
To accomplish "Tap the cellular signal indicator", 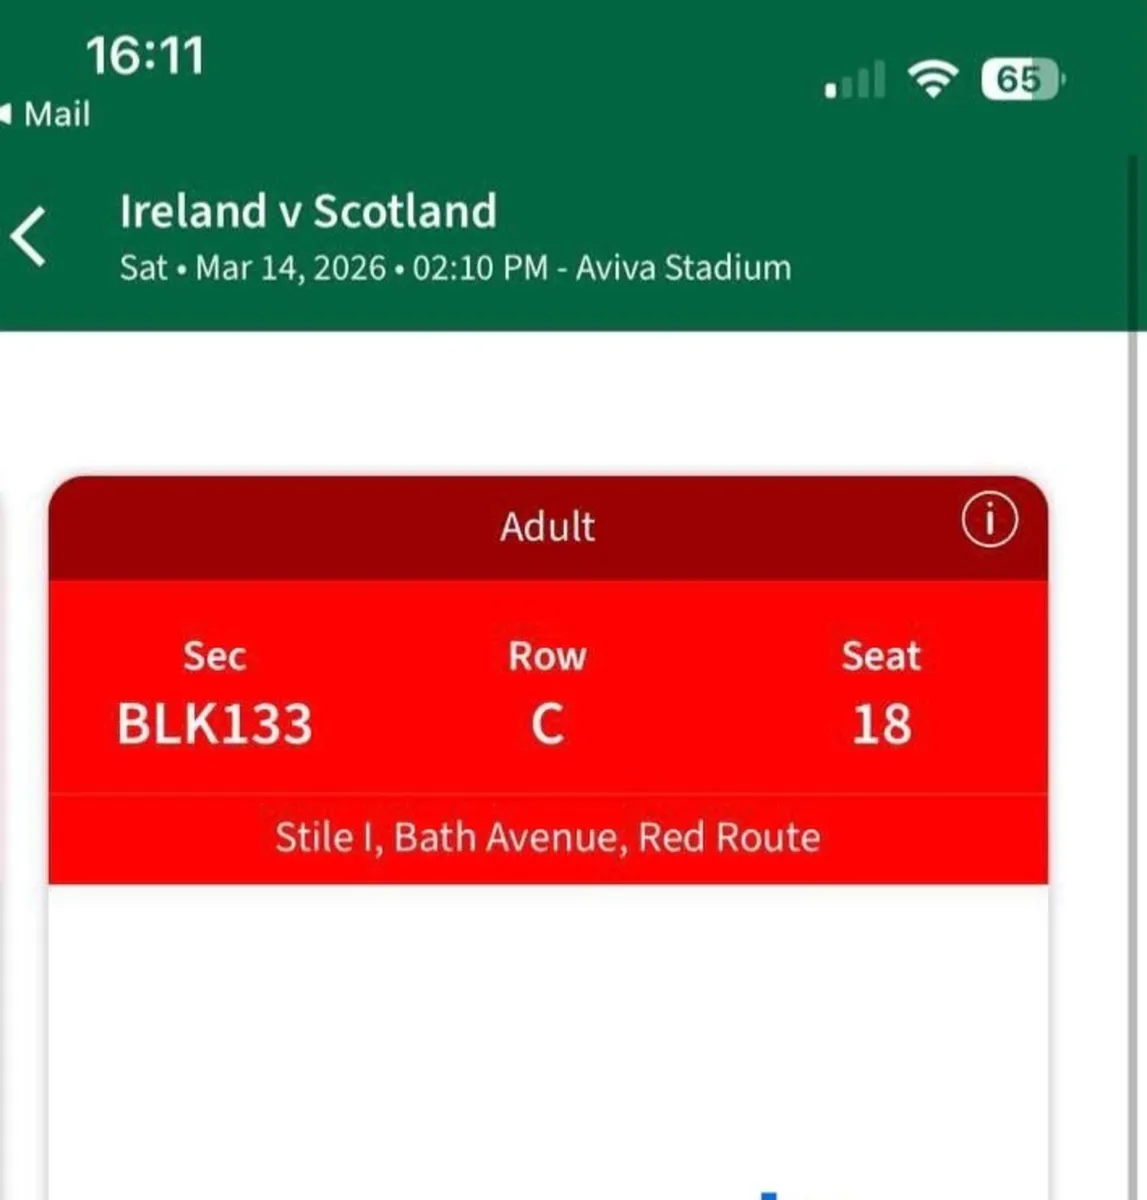I will (855, 80).
